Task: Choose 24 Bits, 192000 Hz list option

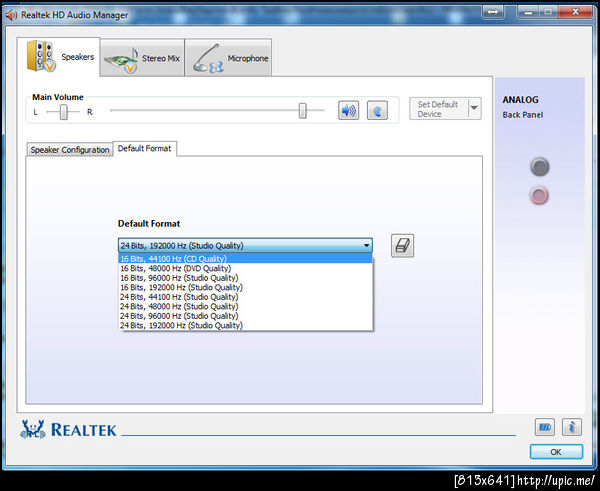Action: 245,326
